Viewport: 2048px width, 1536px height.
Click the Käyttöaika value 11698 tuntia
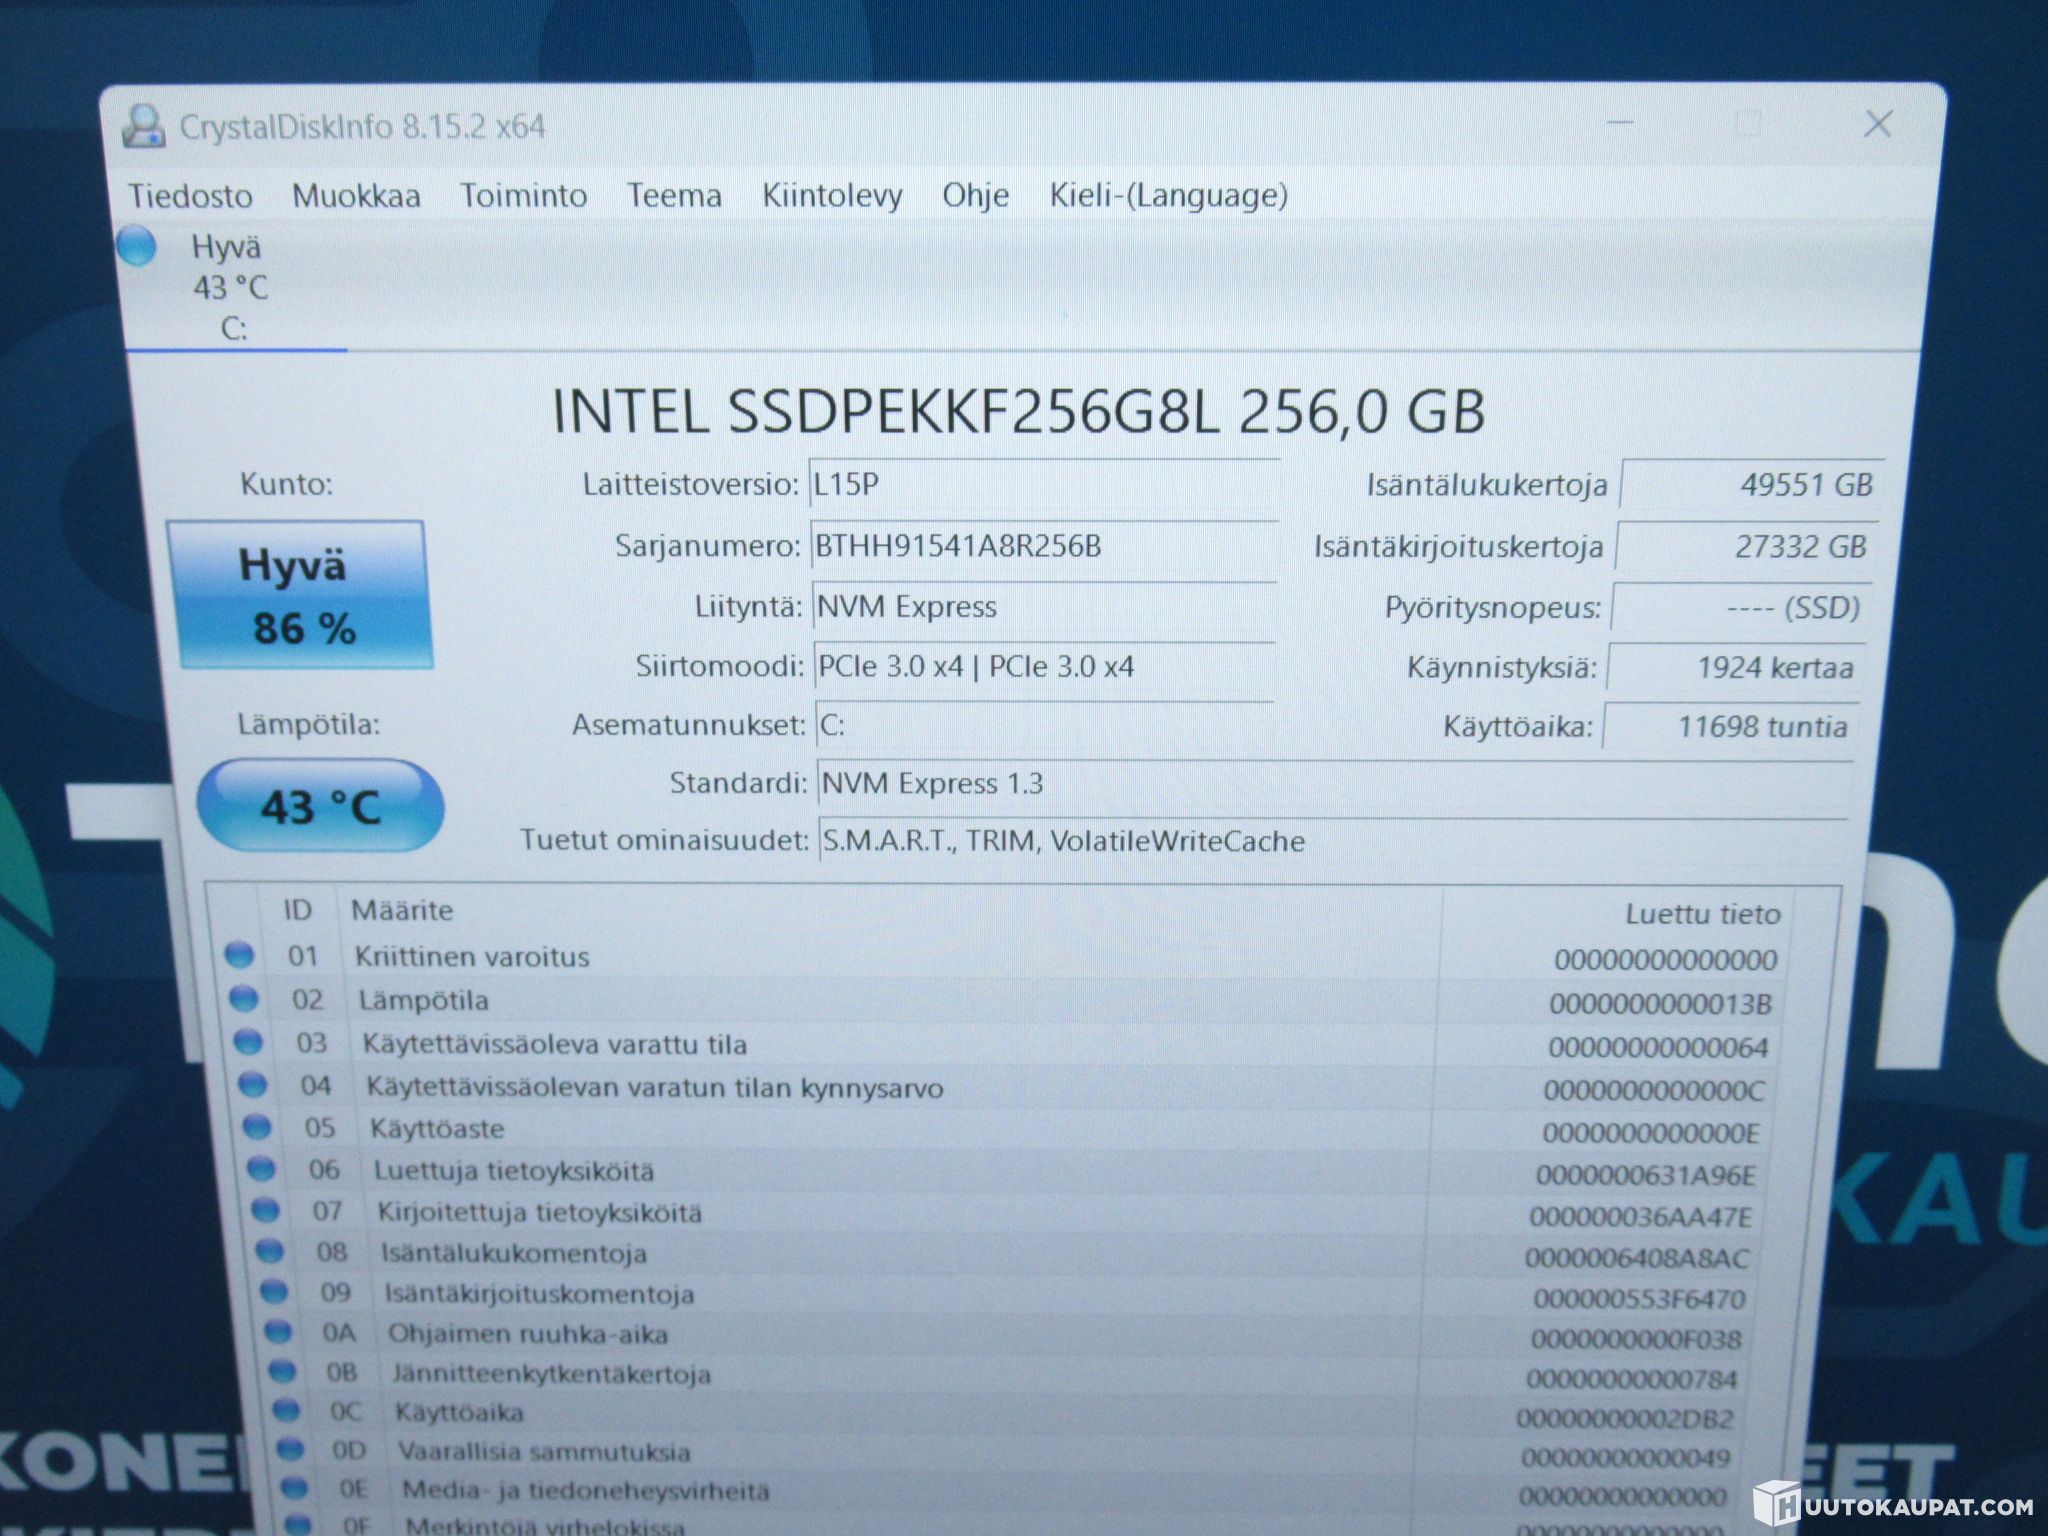click(x=1731, y=726)
